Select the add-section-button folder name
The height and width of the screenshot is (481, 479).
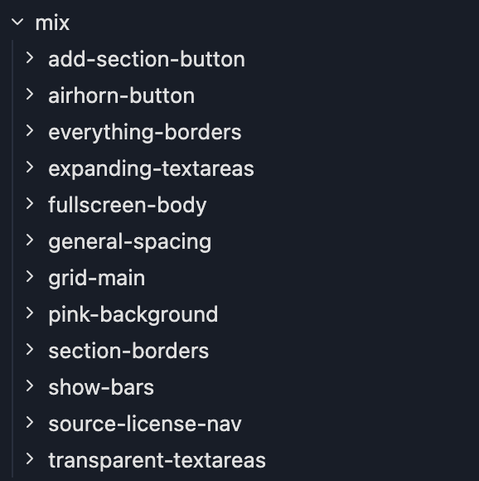pos(147,59)
